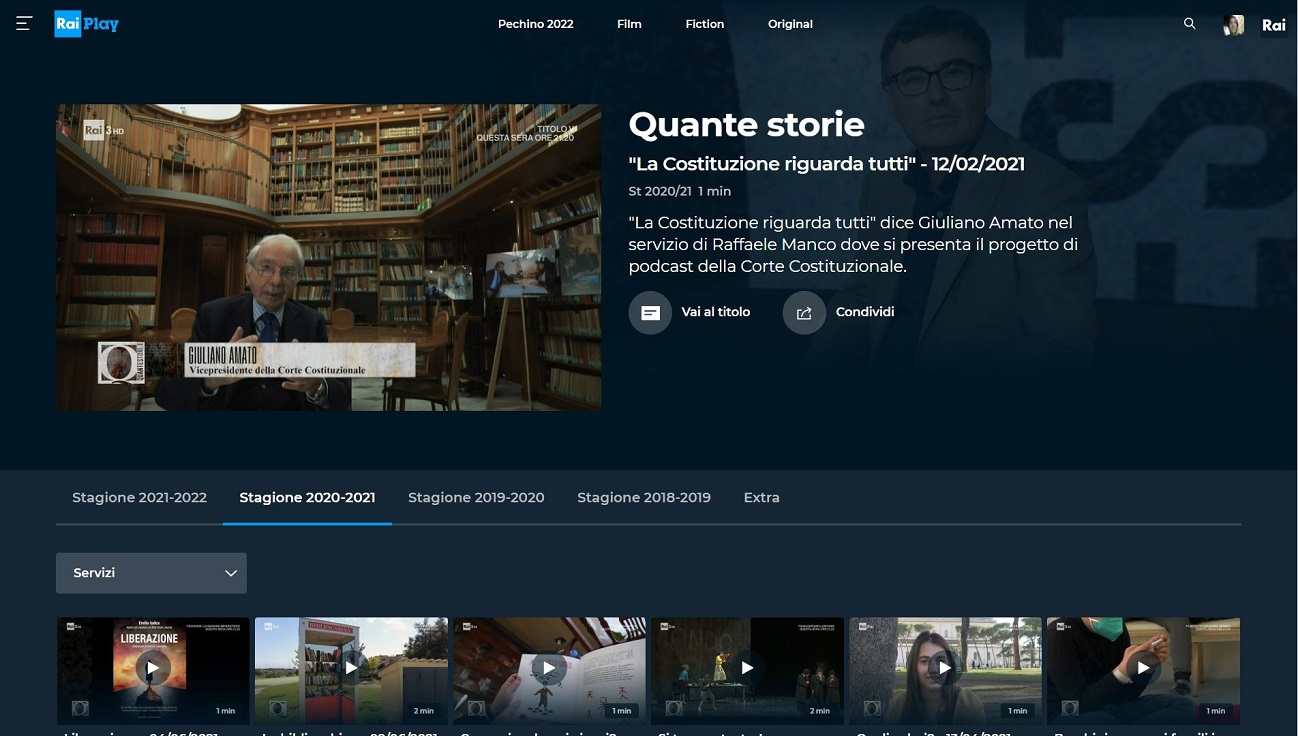The image size is (1298, 736).
Task: Click the Vai al titolo icon
Action: click(x=650, y=313)
